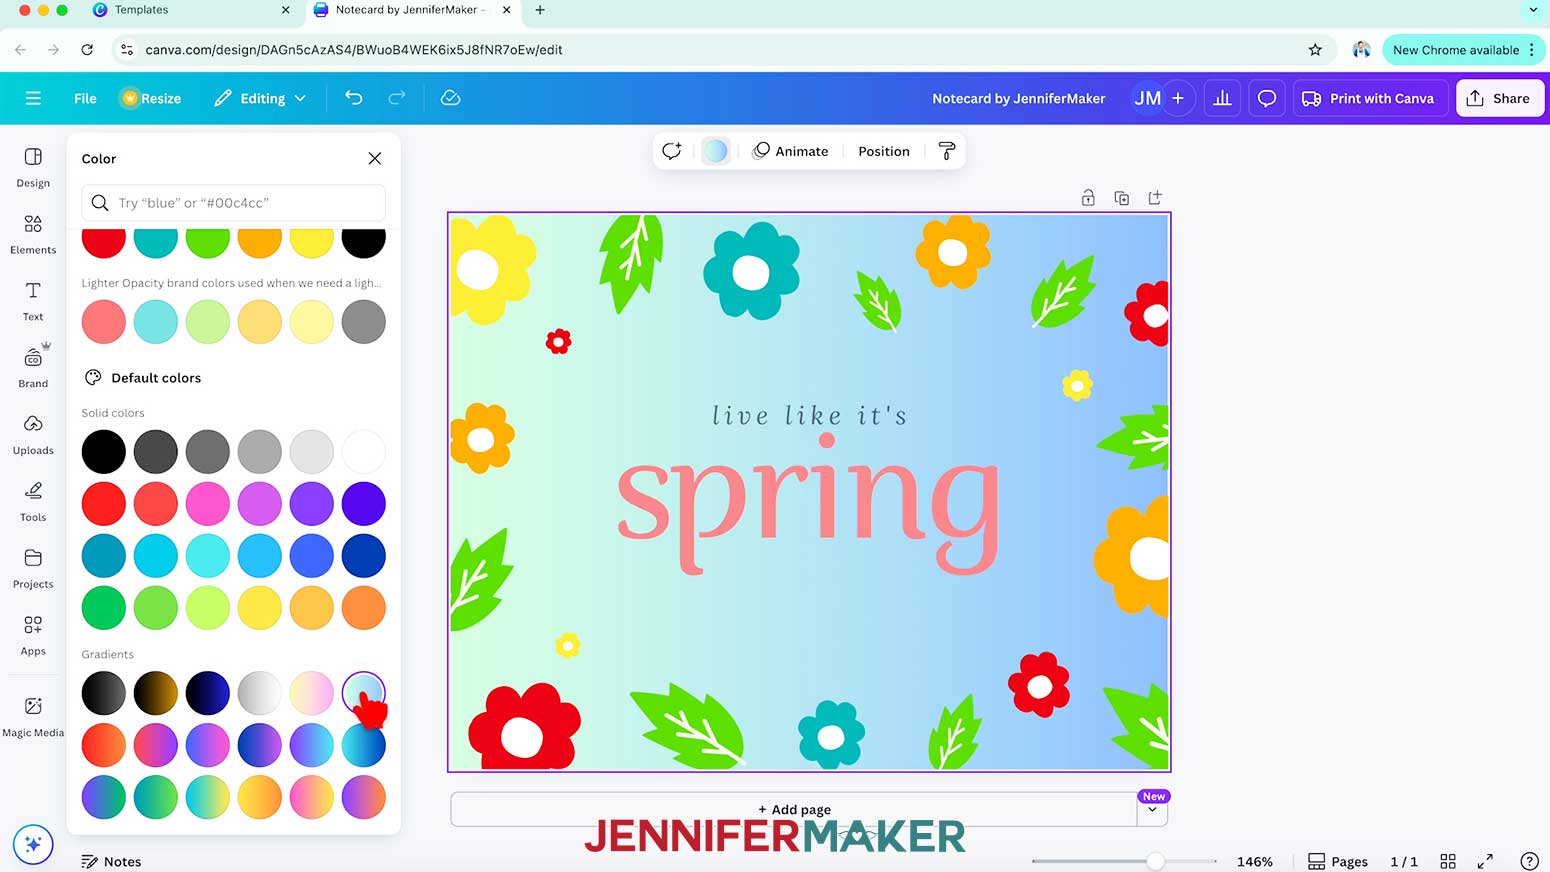This screenshot has height=872, width=1550.
Task: Enter fullscreen with the expand arrows icon
Action: coord(1485,861)
